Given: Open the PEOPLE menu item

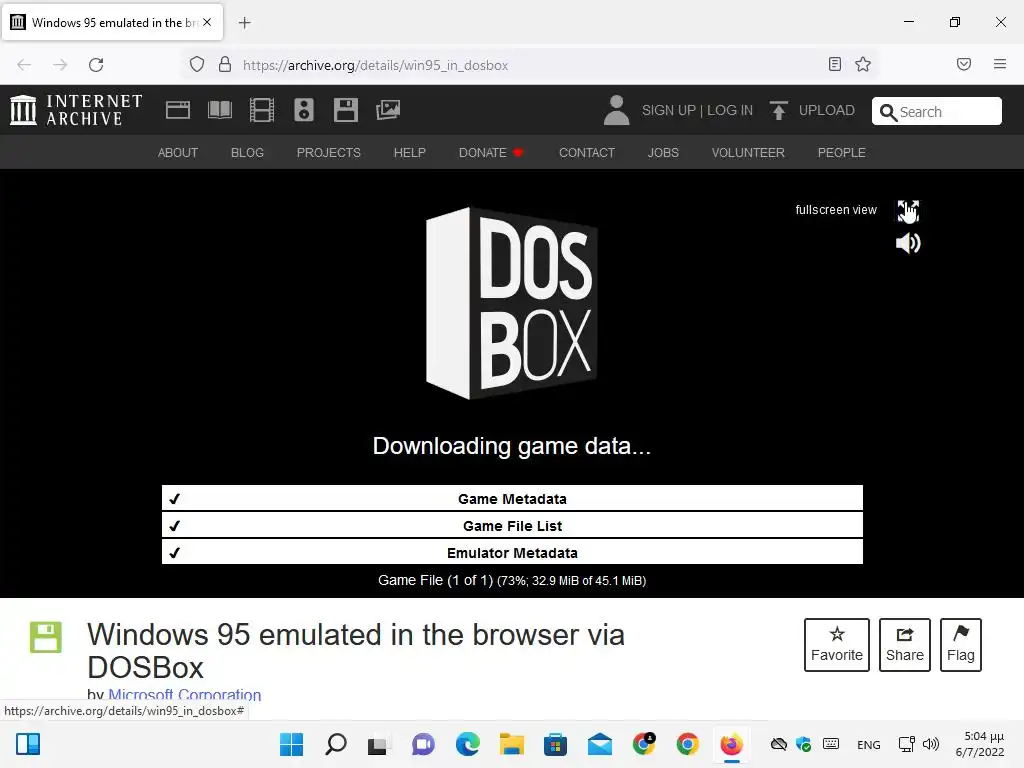Looking at the screenshot, I should pyautogui.click(x=841, y=153).
